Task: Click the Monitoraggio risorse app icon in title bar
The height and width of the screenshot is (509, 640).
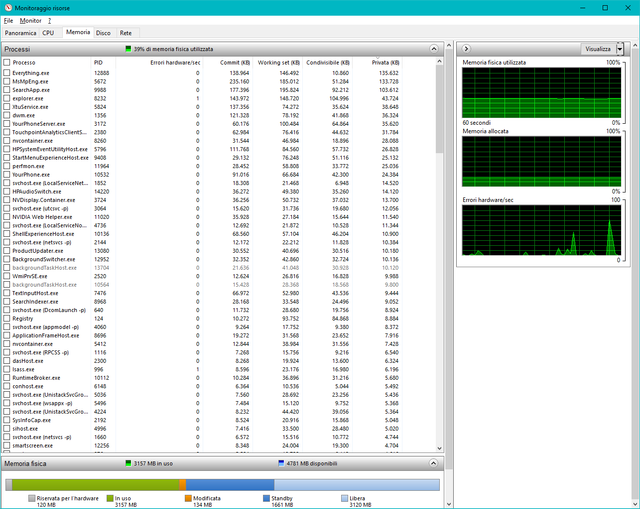Action: (8, 8)
